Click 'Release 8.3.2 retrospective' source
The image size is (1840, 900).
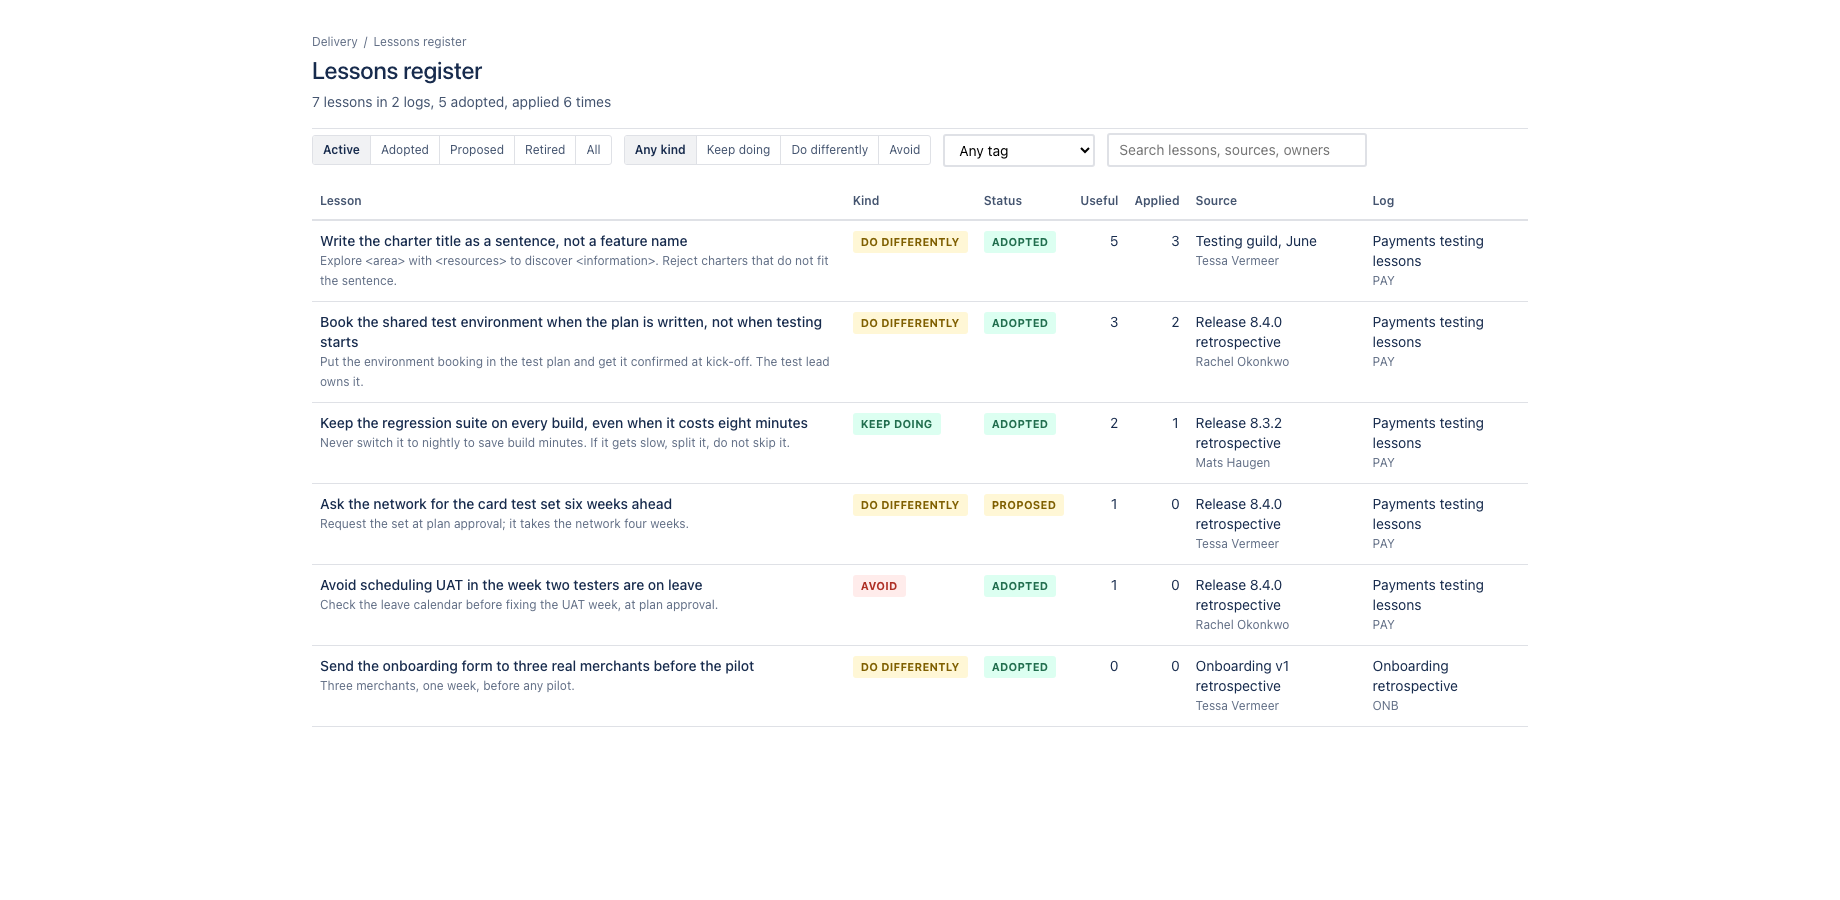(1239, 433)
